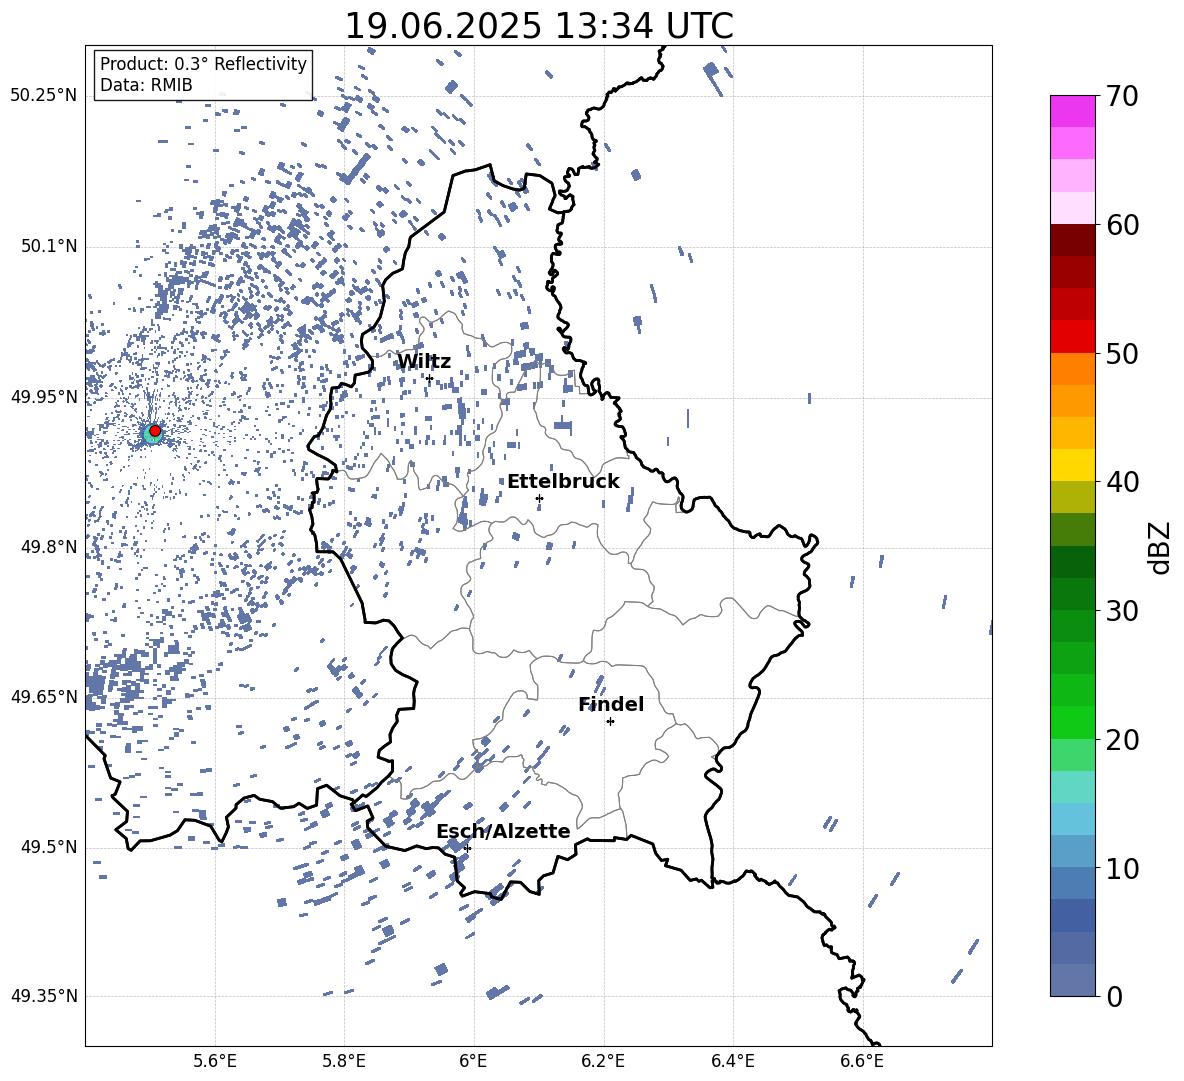This screenshot has width=1184, height=1081.
Task: Click the 49.8°N latitude label
Action: point(49,547)
